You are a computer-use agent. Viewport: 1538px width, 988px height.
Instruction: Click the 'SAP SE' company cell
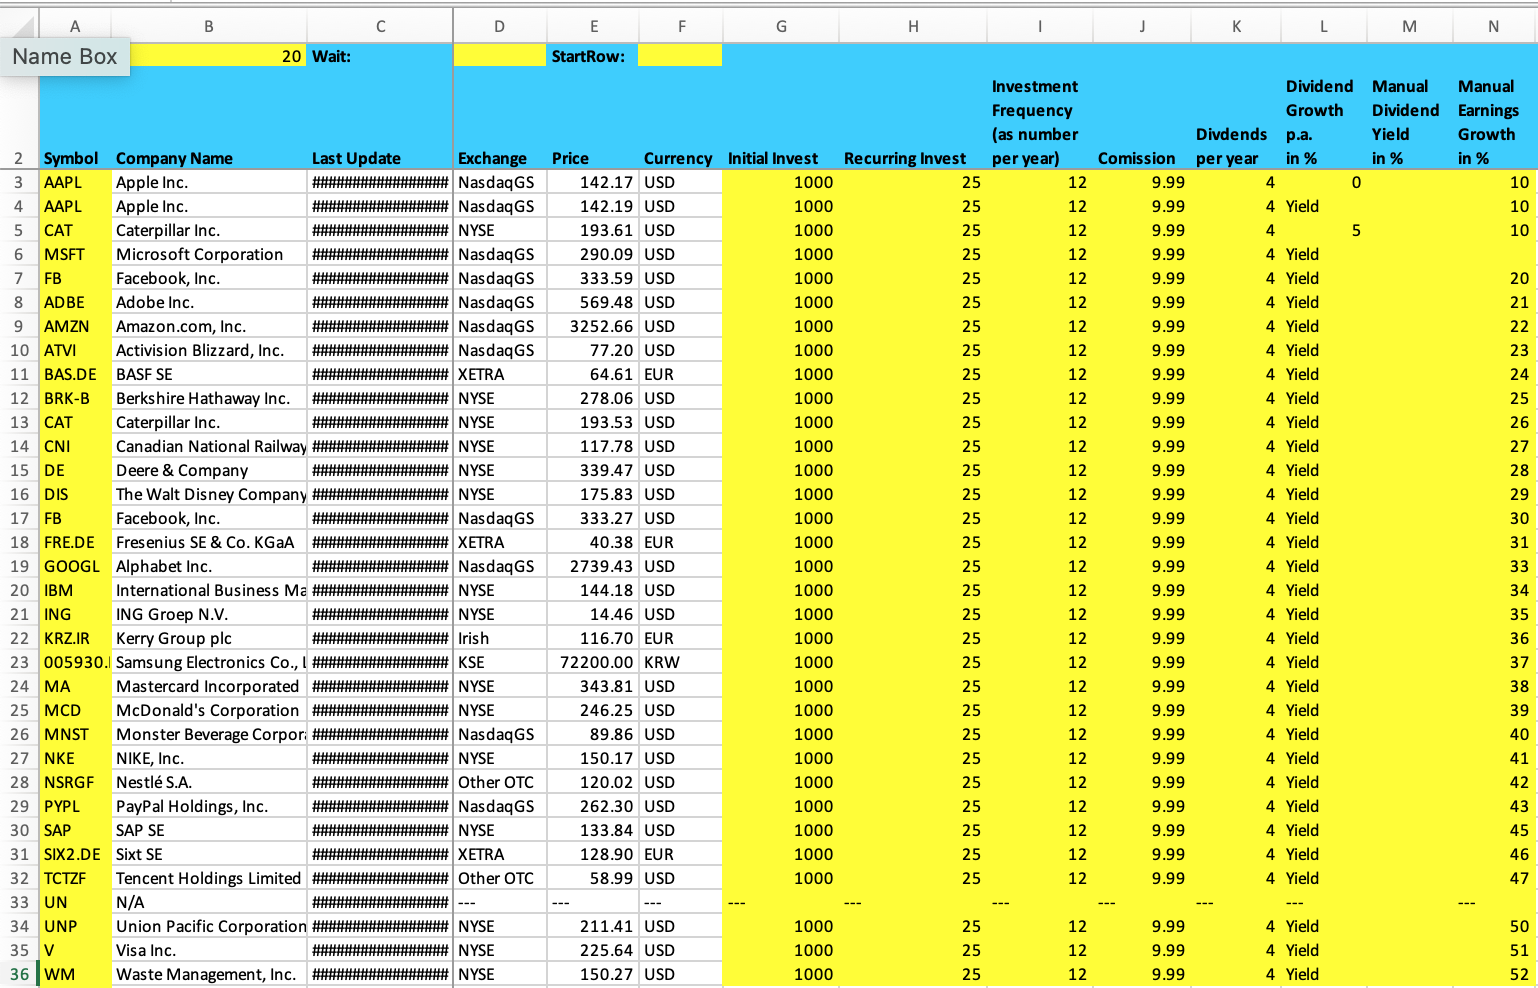coord(209,830)
